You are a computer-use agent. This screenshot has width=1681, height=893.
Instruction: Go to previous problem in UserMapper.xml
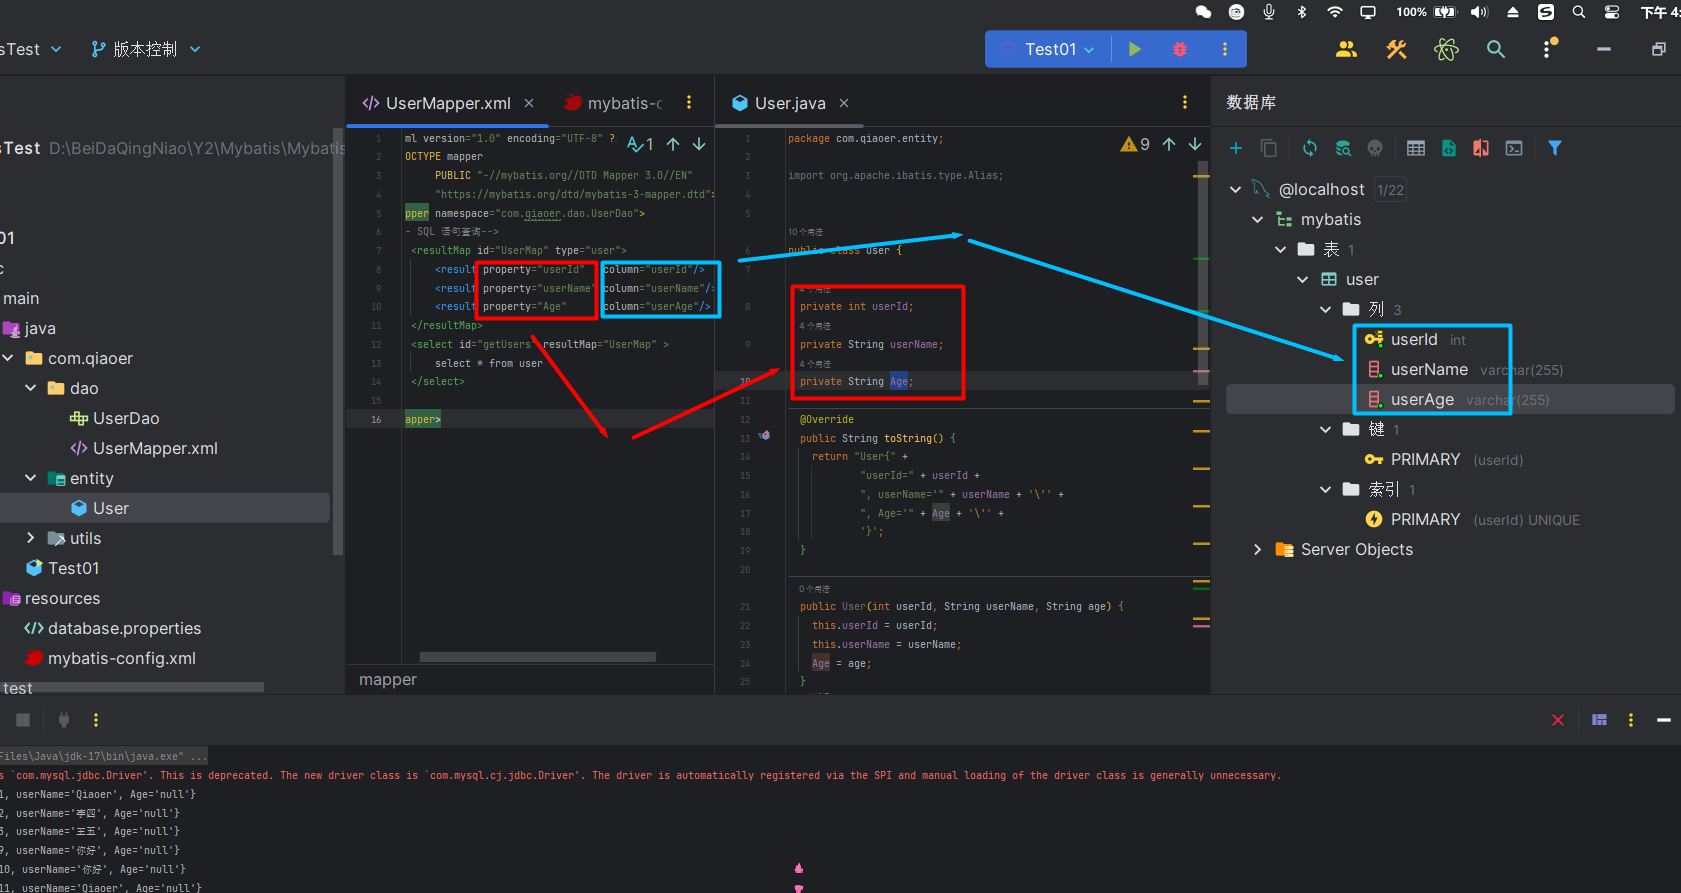click(673, 144)
